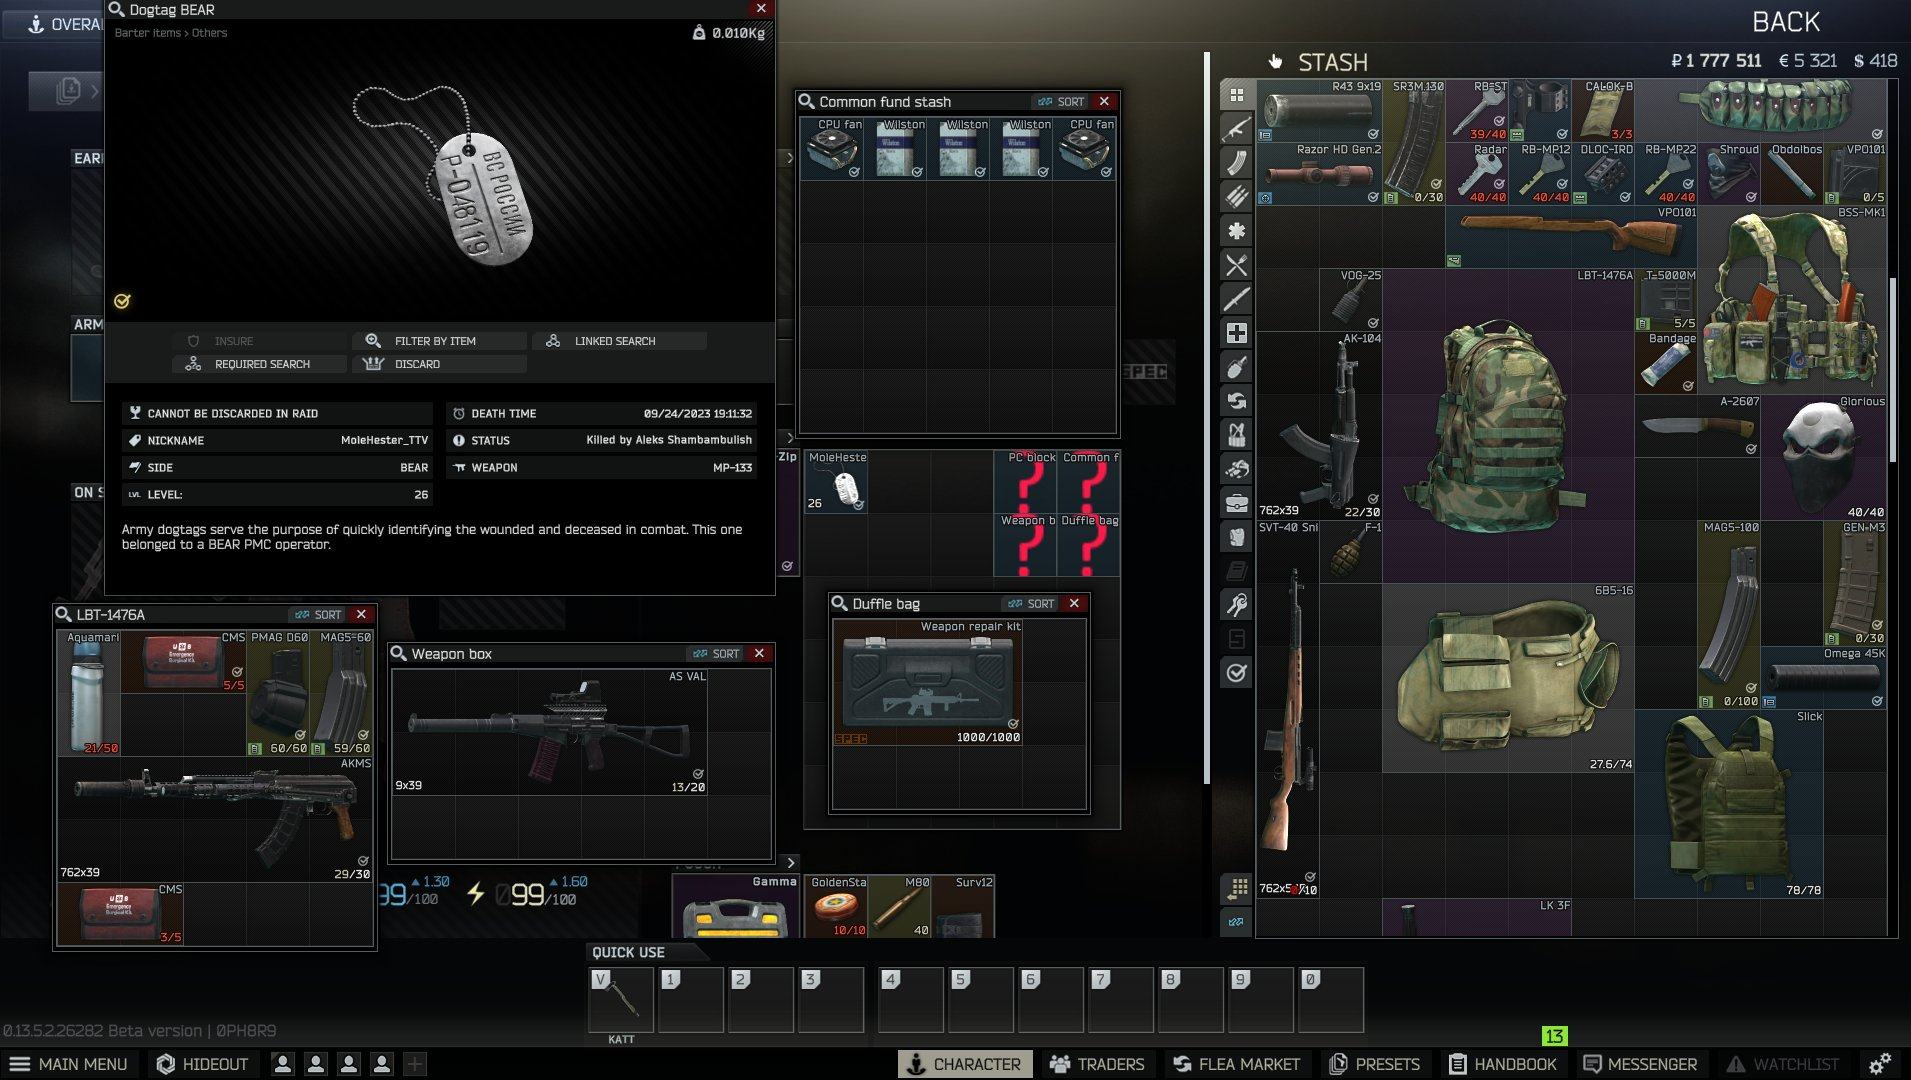Open the Traders screen
Viewport: 1911px width, 1080px height.
[x=1097, y=1064]
